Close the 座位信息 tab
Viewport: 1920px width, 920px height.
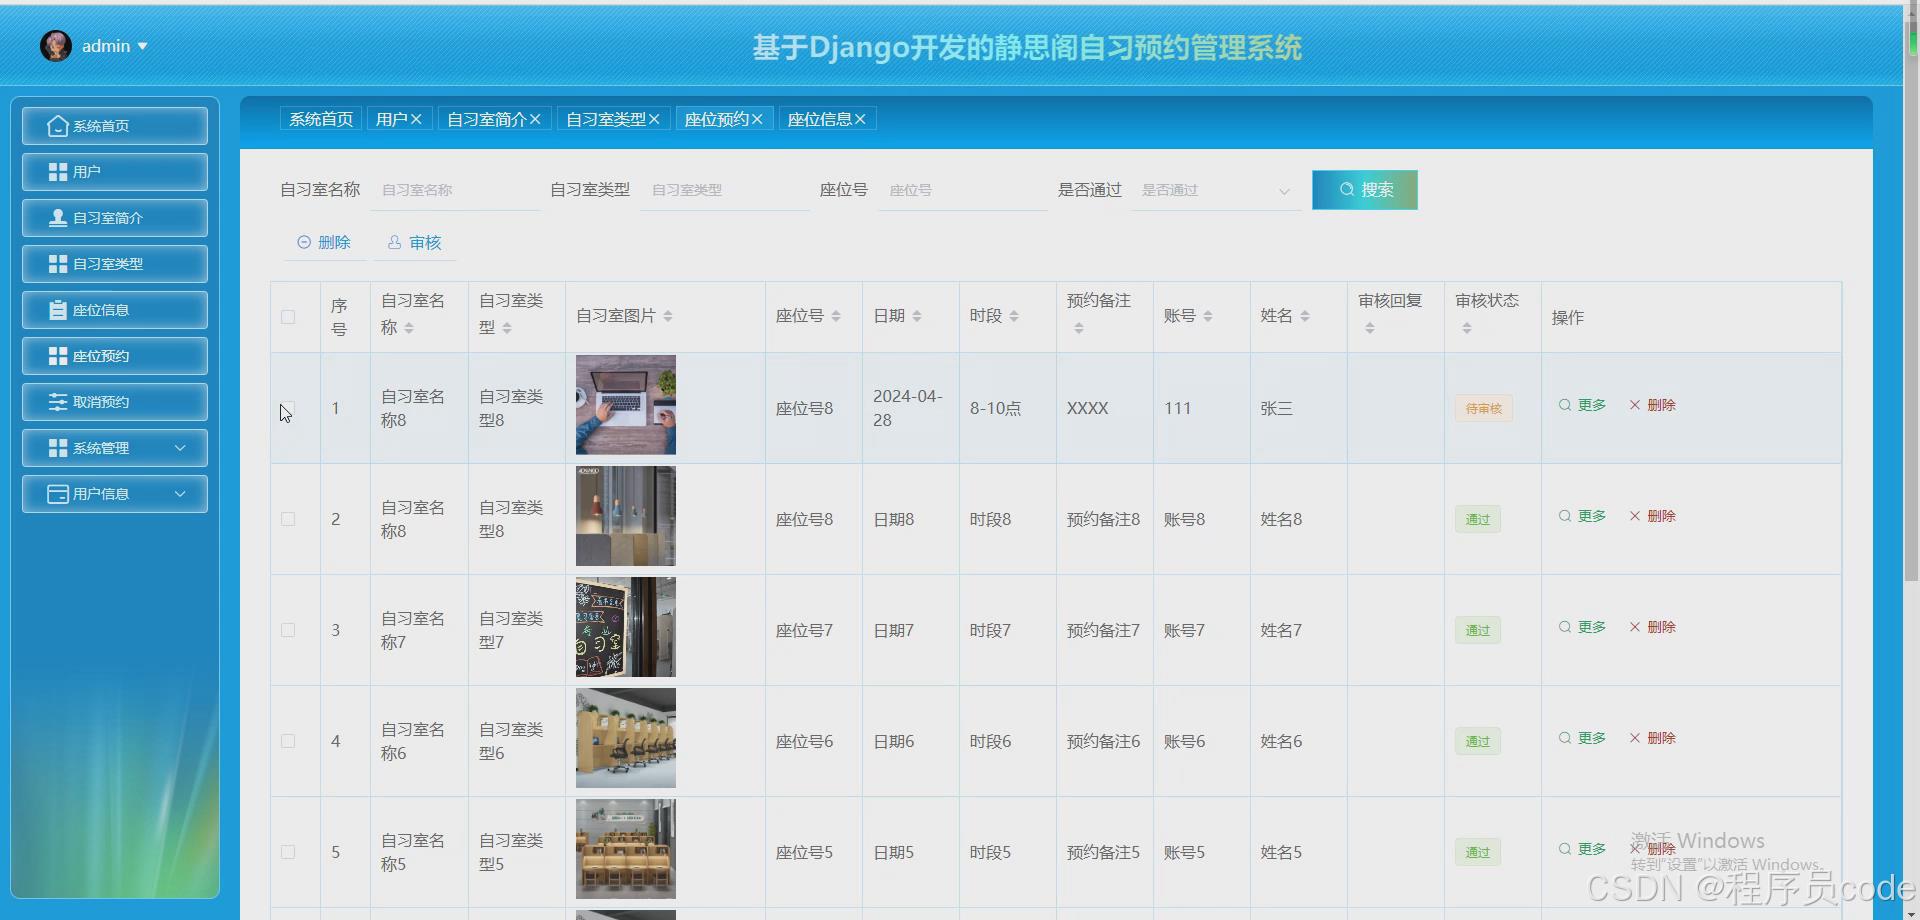click(860, 119)
